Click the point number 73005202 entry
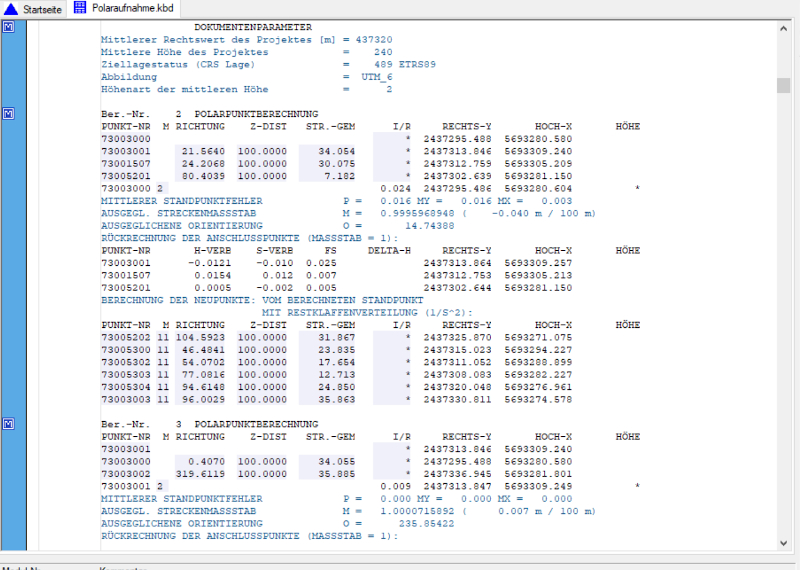This screenshot has width=800, height=570. (x=126, y=336)
